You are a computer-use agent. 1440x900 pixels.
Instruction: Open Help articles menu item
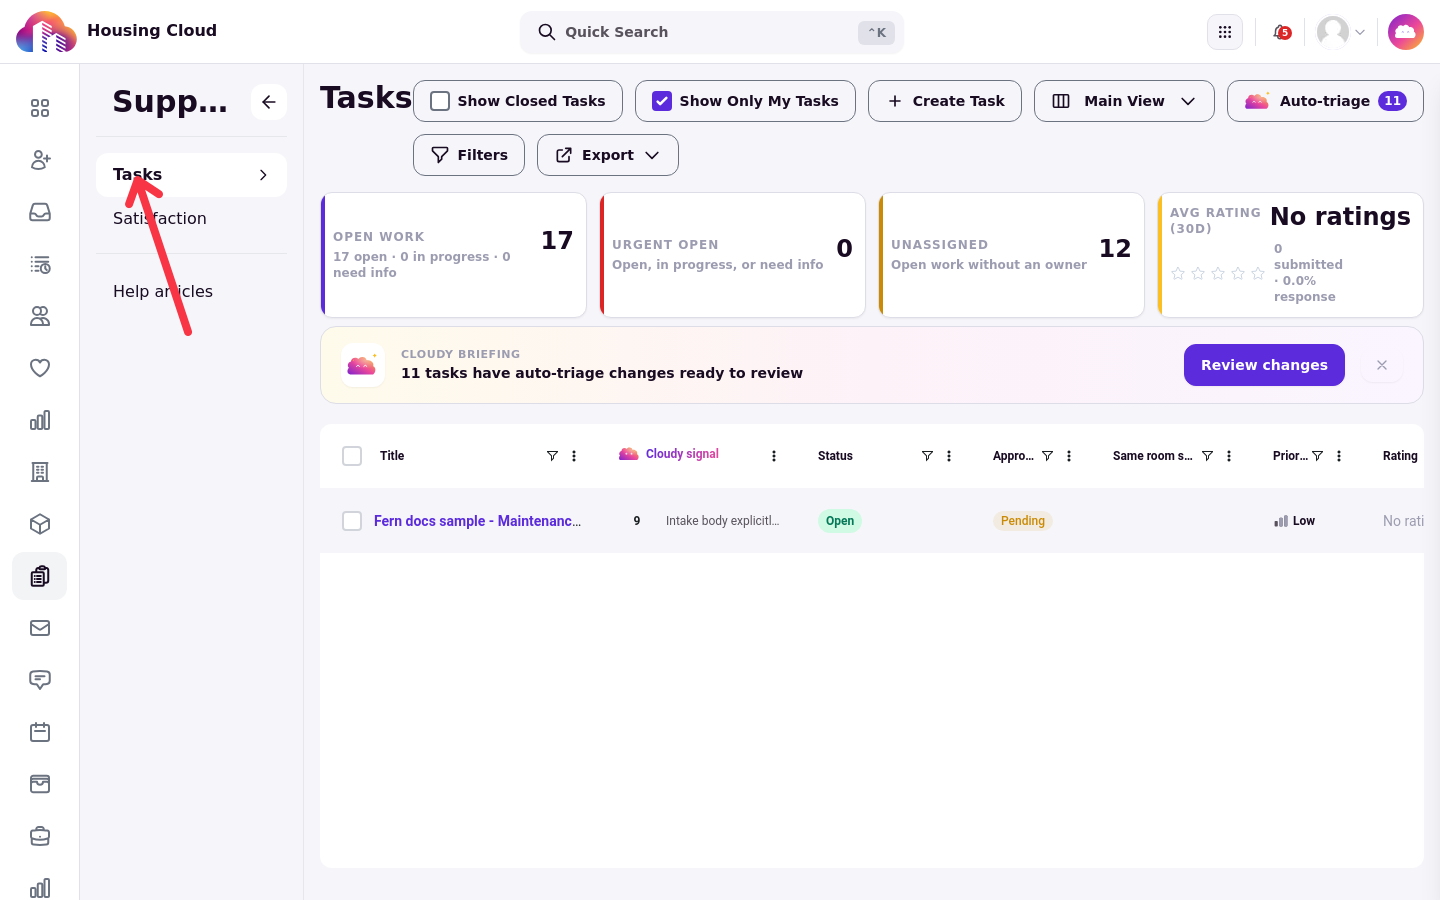[163, 291]
